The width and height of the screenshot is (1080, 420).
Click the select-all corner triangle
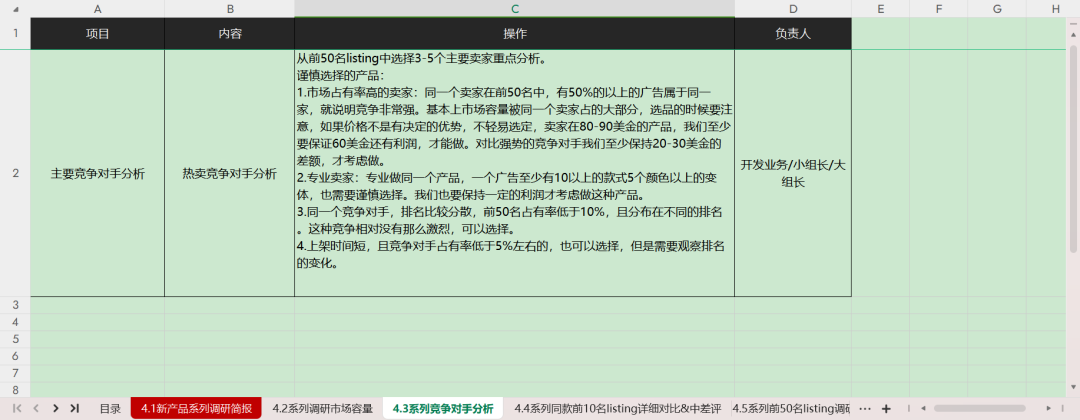[16, 9]
